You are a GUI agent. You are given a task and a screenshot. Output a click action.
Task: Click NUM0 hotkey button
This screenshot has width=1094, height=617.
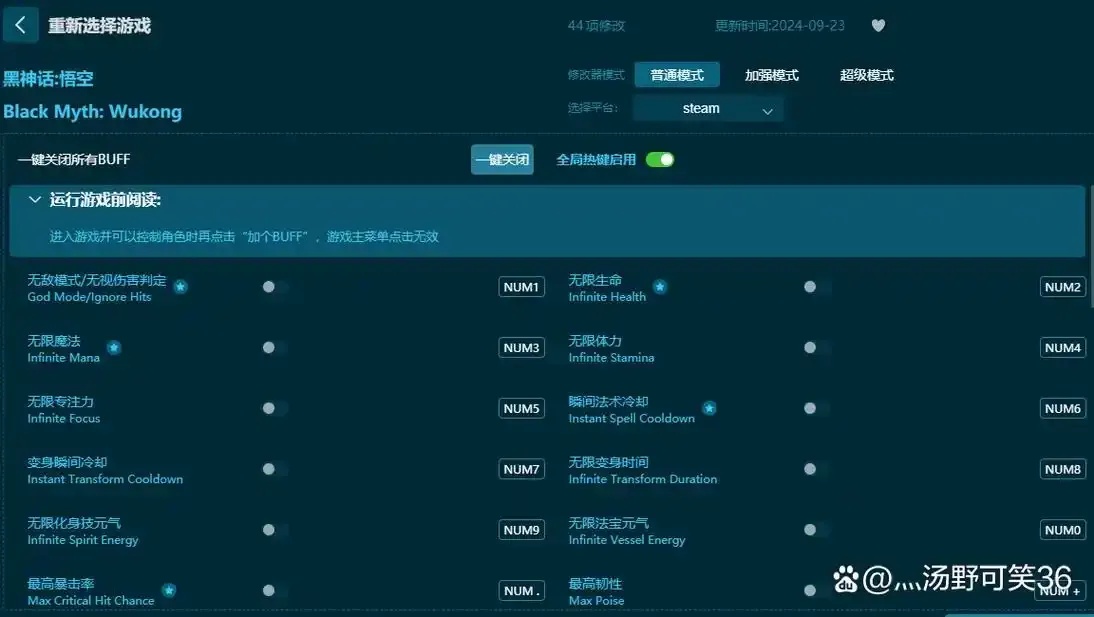(x=1063, y=530)
